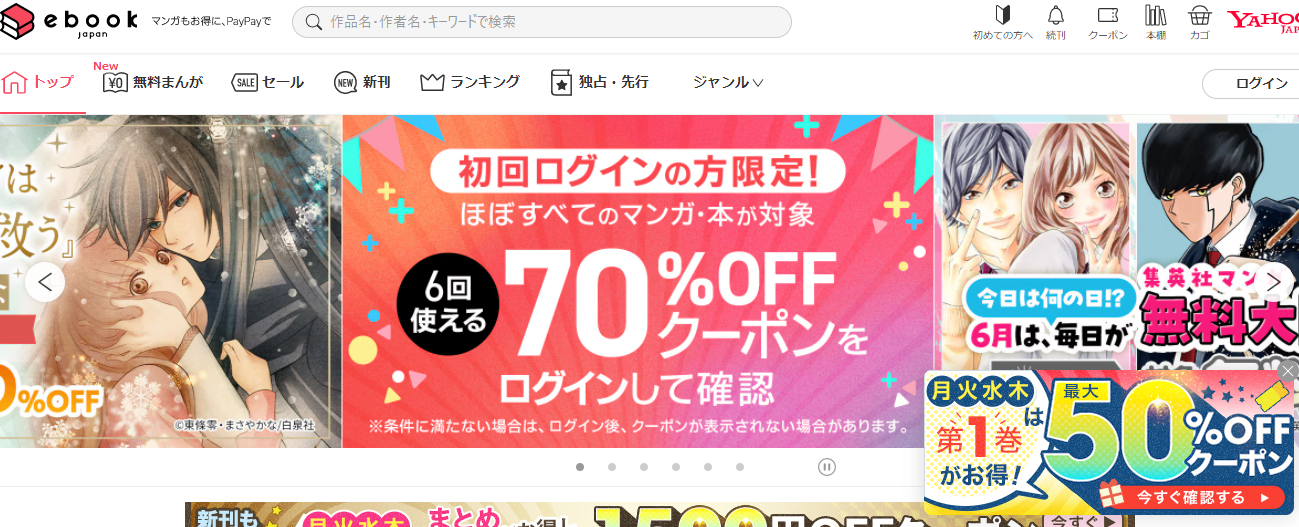Open the 初めての方へ beginner guide icon
Viewport: 1299px width, 527px height.
click(x=1003, y=23)
